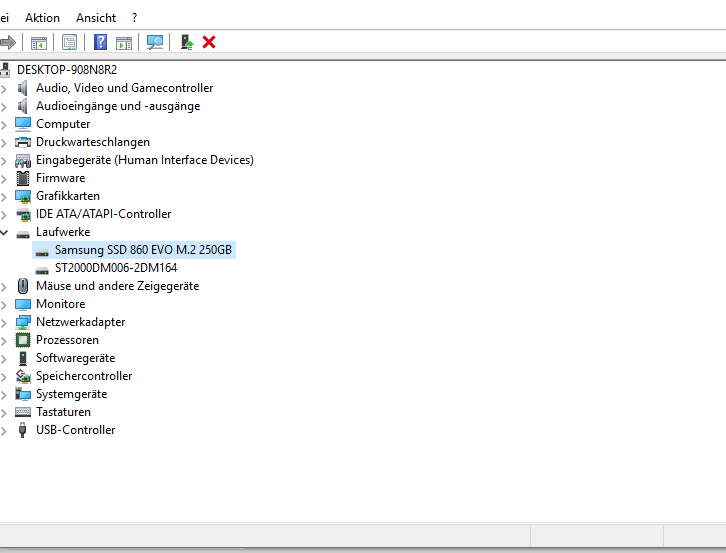Expand the Netzwerkadapter node arrow
The image size is (726, 553).
[4, 323]
